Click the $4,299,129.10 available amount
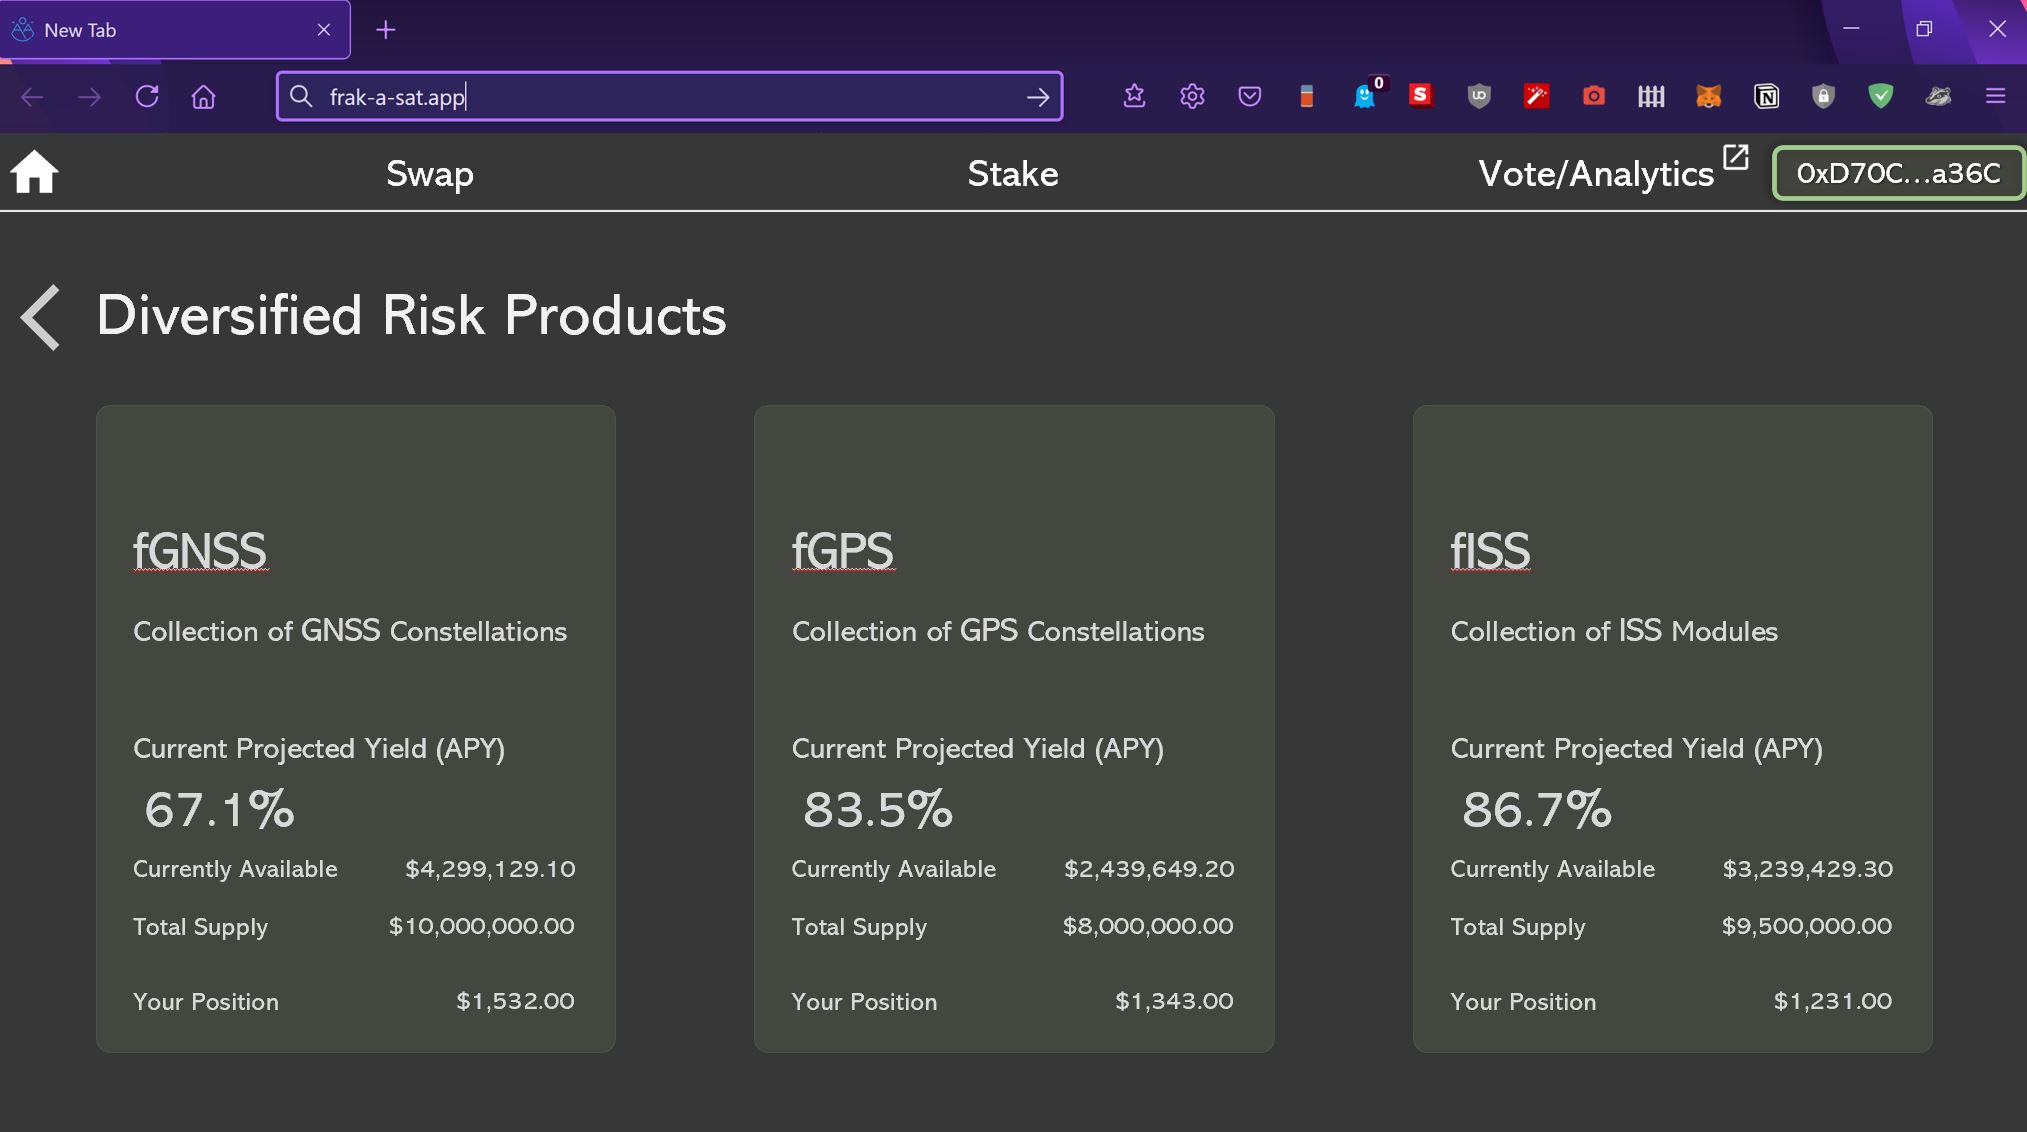 [x=490, y=869]
